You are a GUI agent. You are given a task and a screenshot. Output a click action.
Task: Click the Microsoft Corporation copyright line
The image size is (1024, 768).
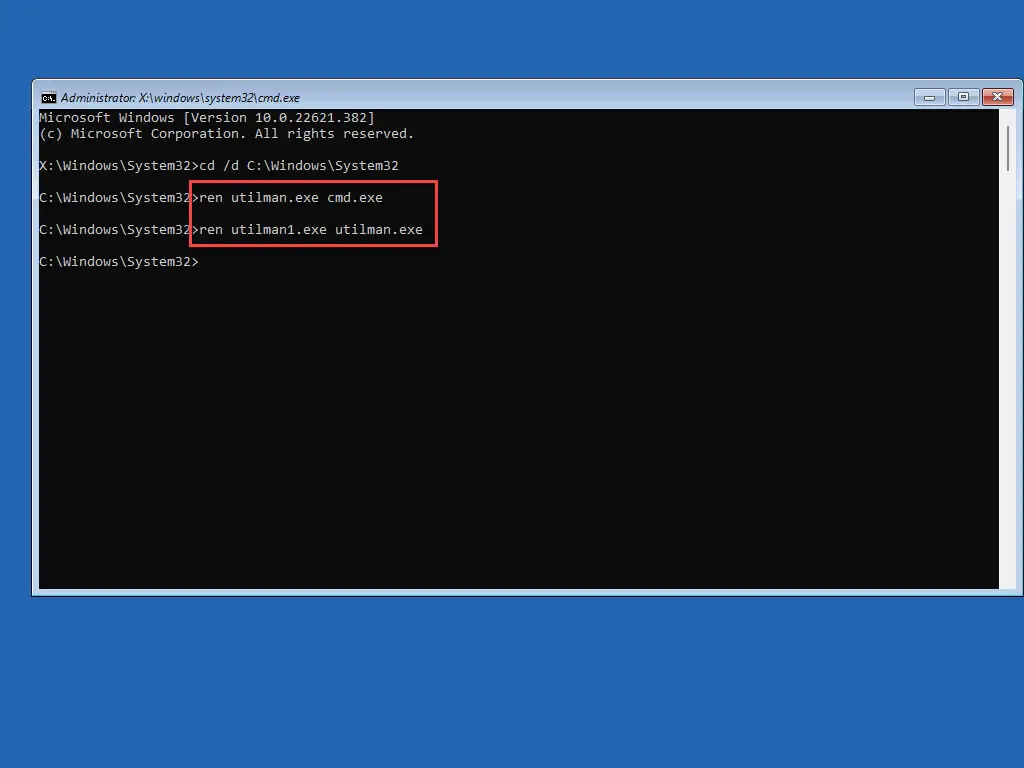point(225,133)
